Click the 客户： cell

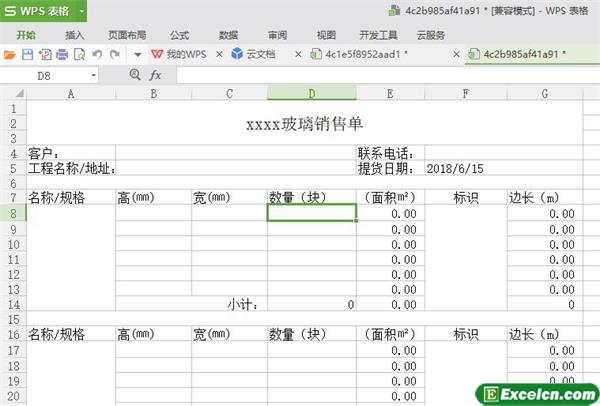pyautogui.click(x=71, y=153)
